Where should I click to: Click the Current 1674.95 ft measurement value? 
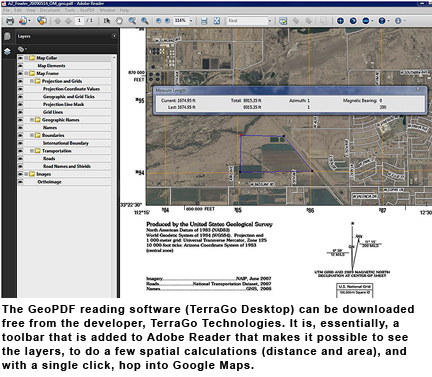(x=188, y=100)
